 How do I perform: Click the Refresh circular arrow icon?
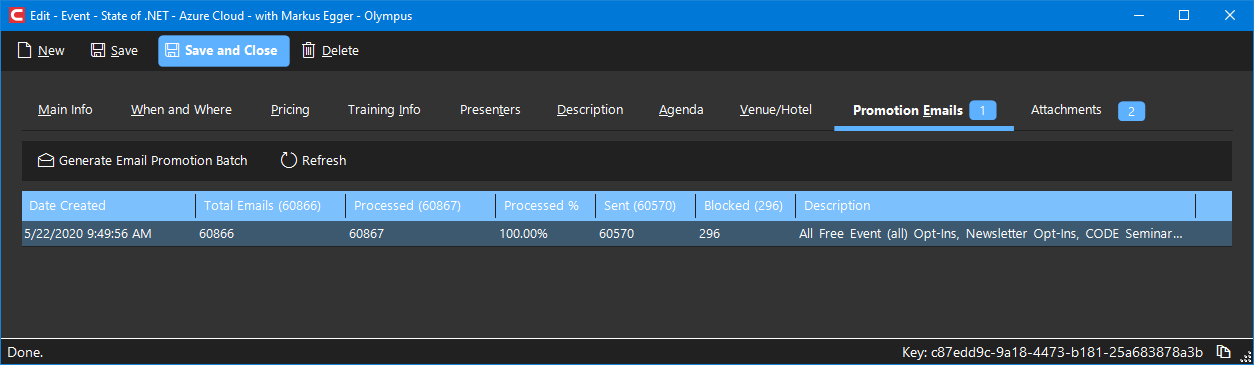click(x=289, y=160)
